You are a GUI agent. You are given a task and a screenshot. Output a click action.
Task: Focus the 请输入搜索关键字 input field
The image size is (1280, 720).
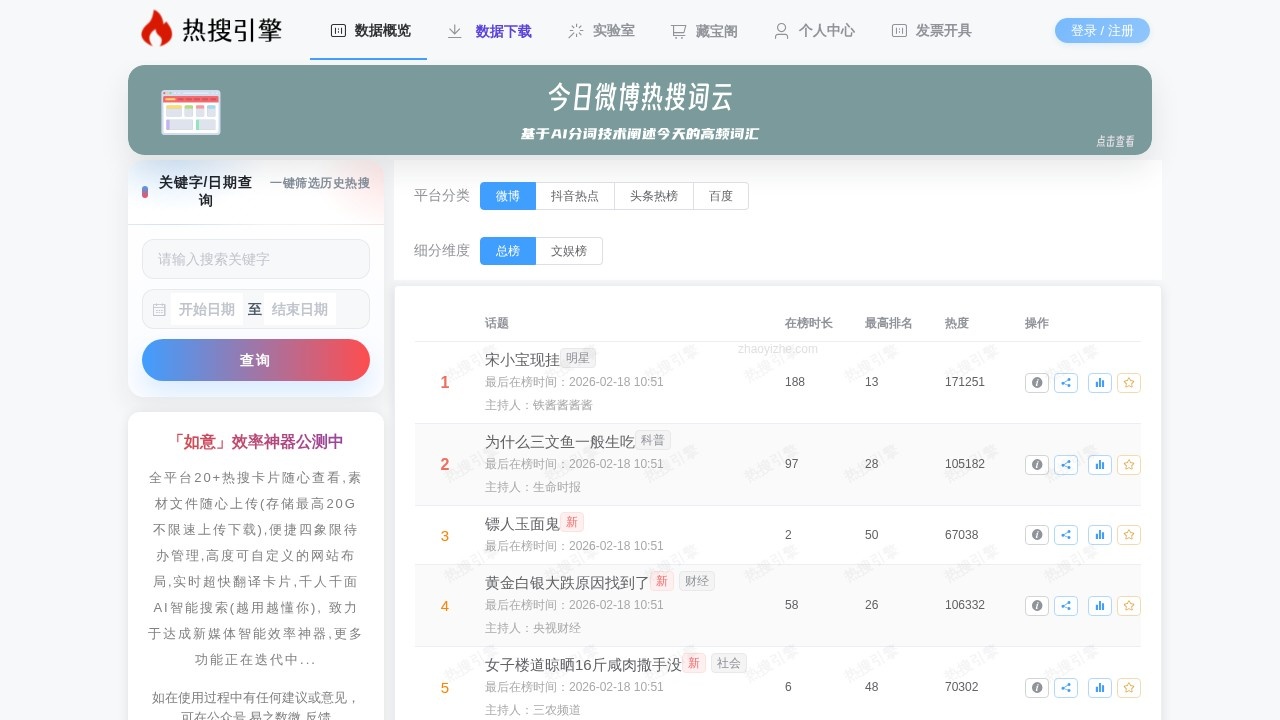coord(255,259)
